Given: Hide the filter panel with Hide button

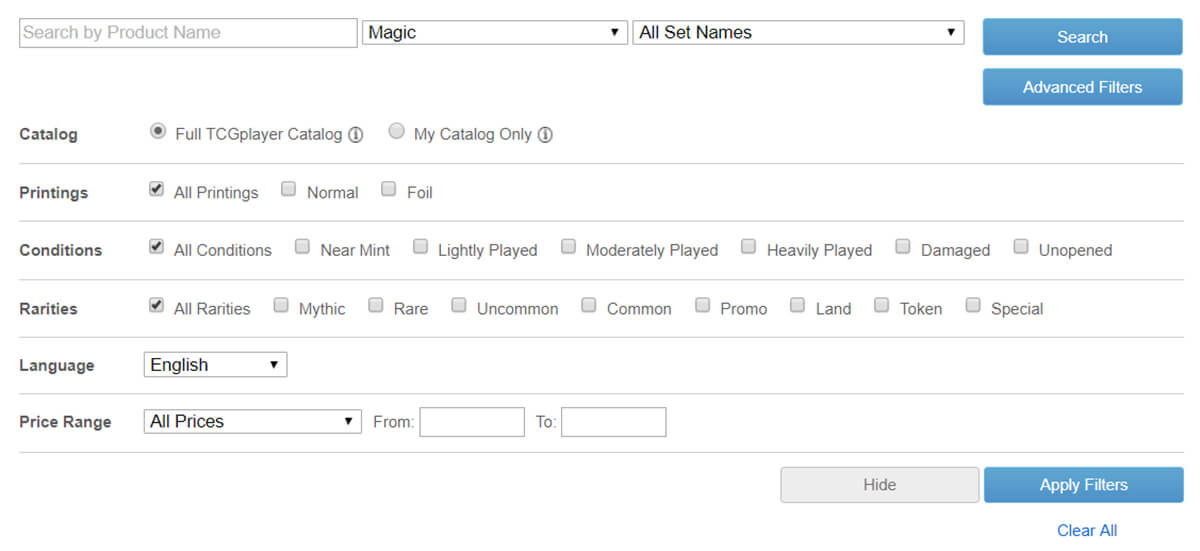Looking at the screenshot, I should coord(879,485).
